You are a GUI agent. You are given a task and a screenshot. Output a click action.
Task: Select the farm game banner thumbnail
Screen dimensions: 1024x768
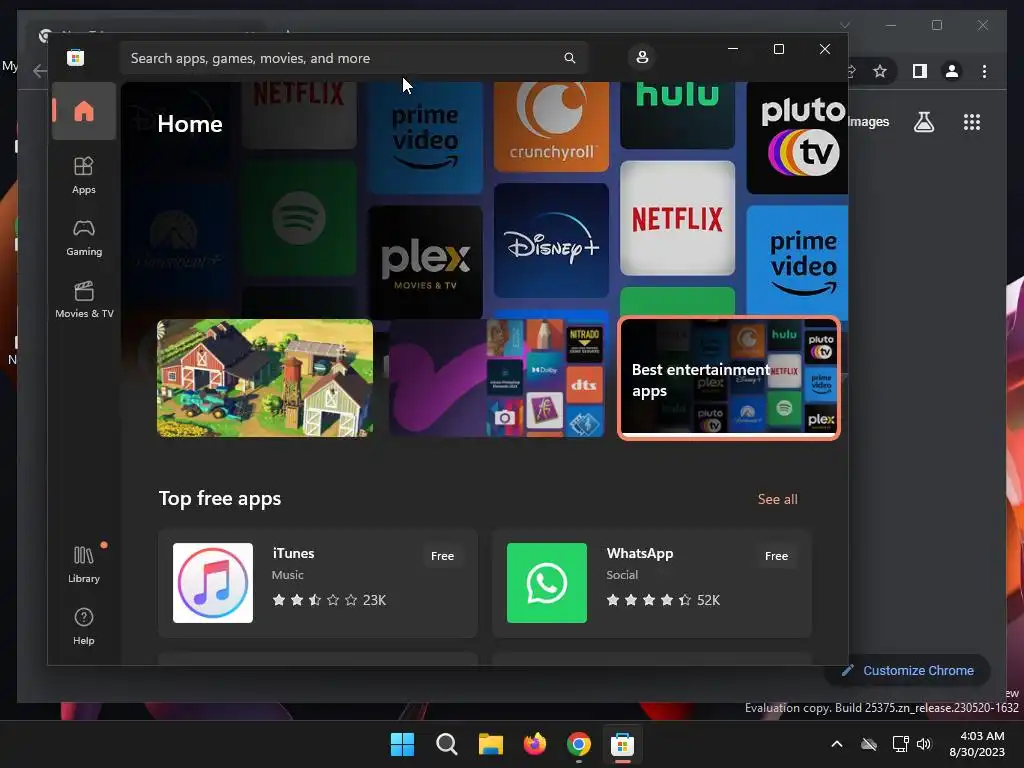[x=265, y=378]
